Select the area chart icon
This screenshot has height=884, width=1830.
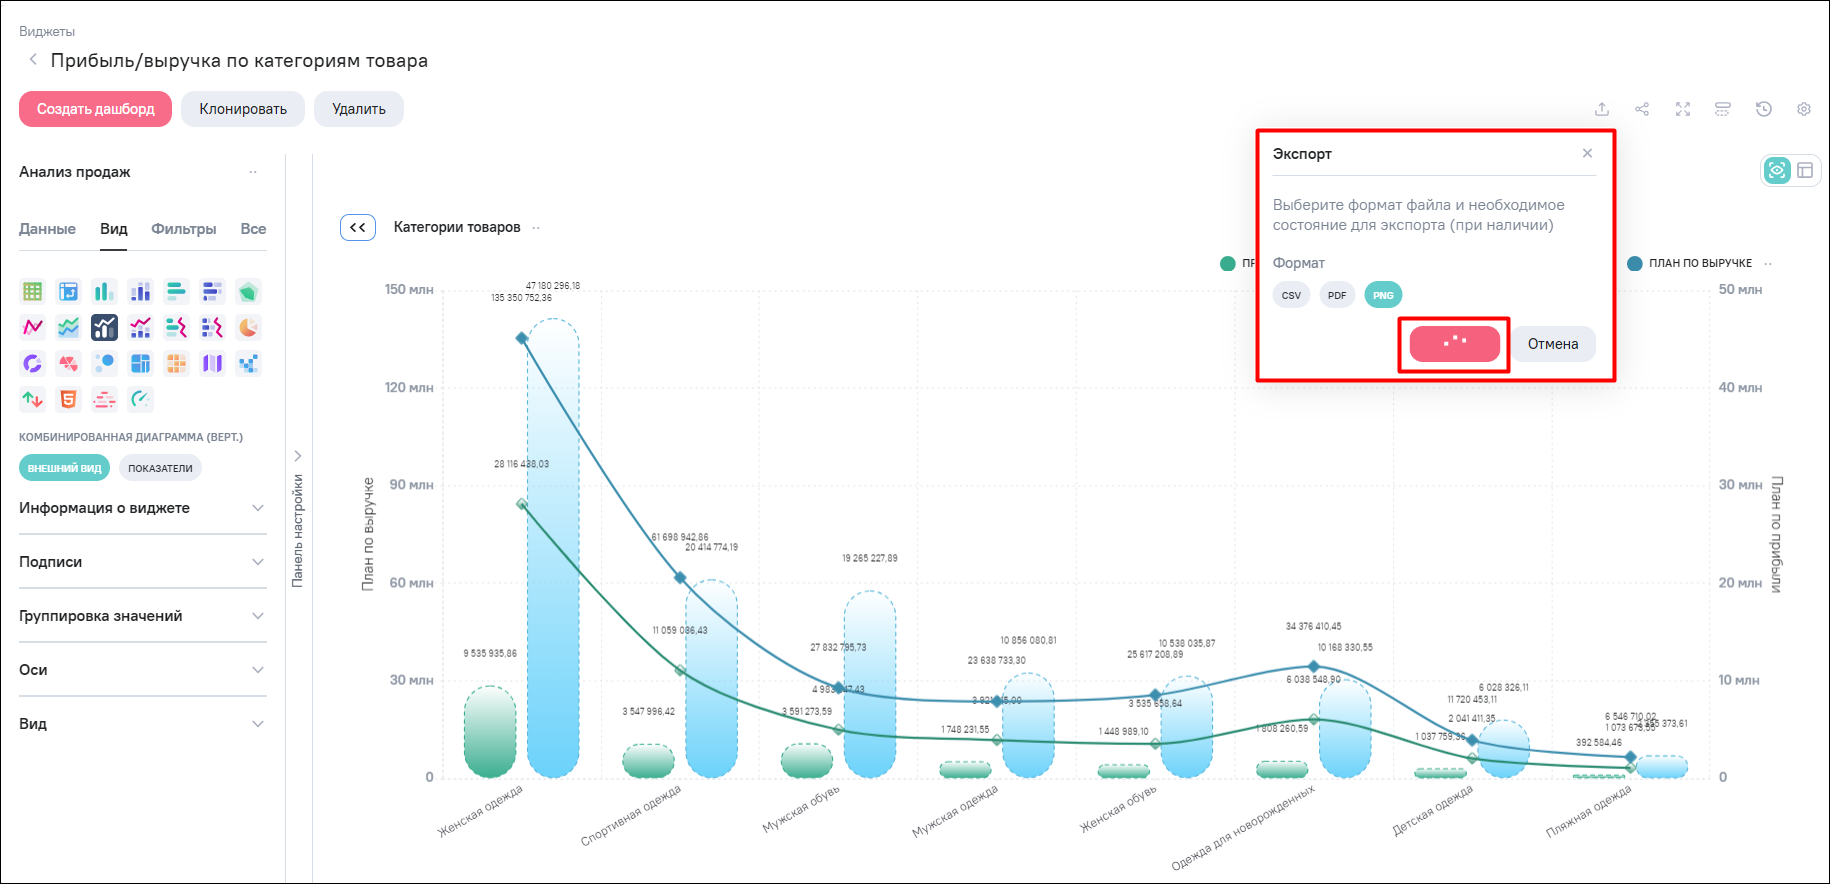click(68, 327)
